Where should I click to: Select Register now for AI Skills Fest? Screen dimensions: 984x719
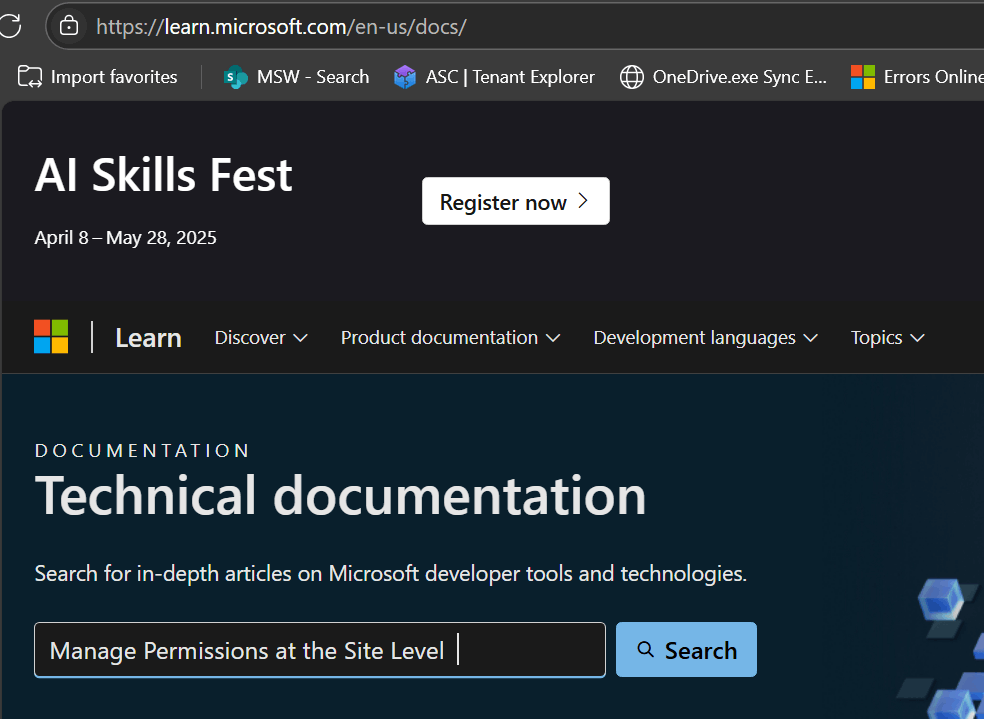click(x=516, y=201)
